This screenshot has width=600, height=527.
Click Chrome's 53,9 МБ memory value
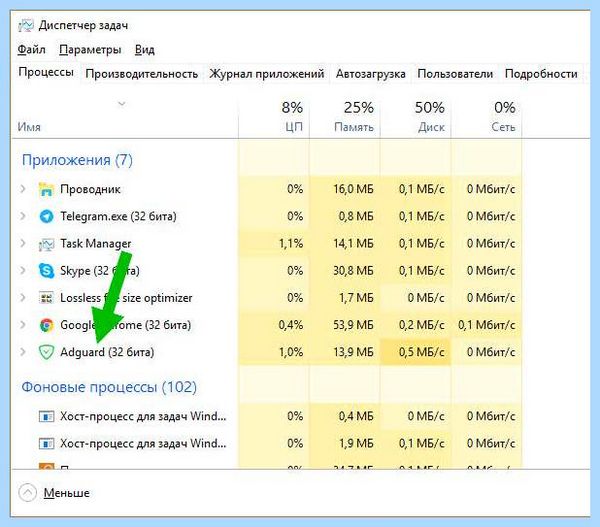coord(353,325)
